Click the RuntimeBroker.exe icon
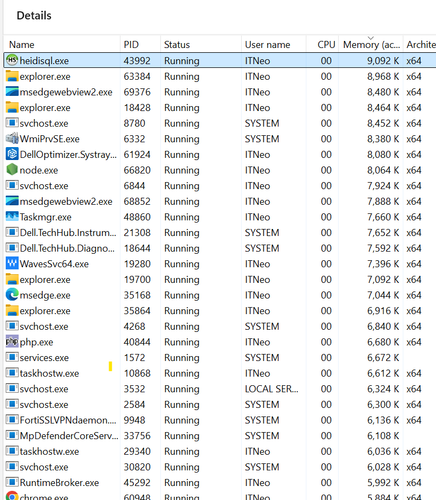Viewport: 436px width, 500px height. tap(12, 482)
